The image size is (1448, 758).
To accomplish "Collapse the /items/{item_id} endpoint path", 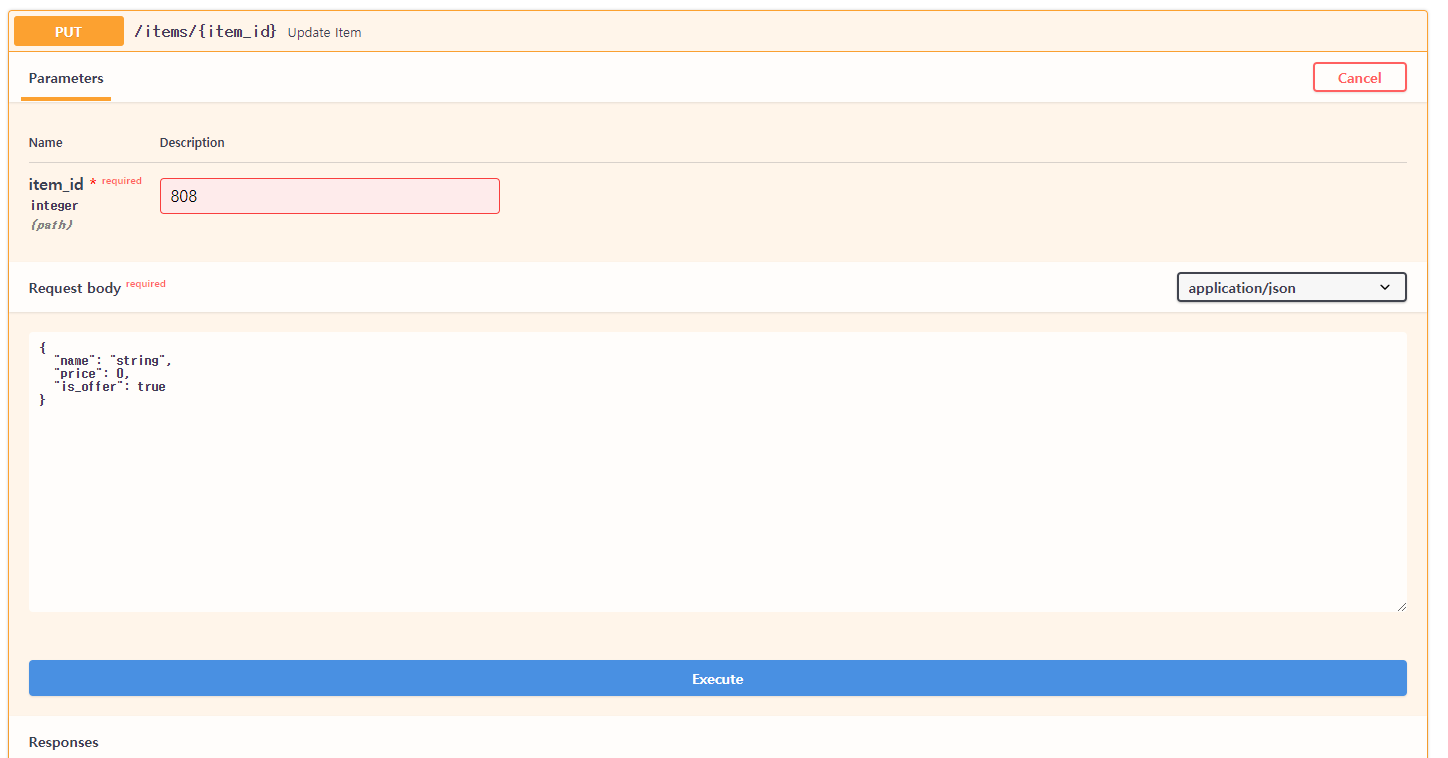I will tap(205, 31).
